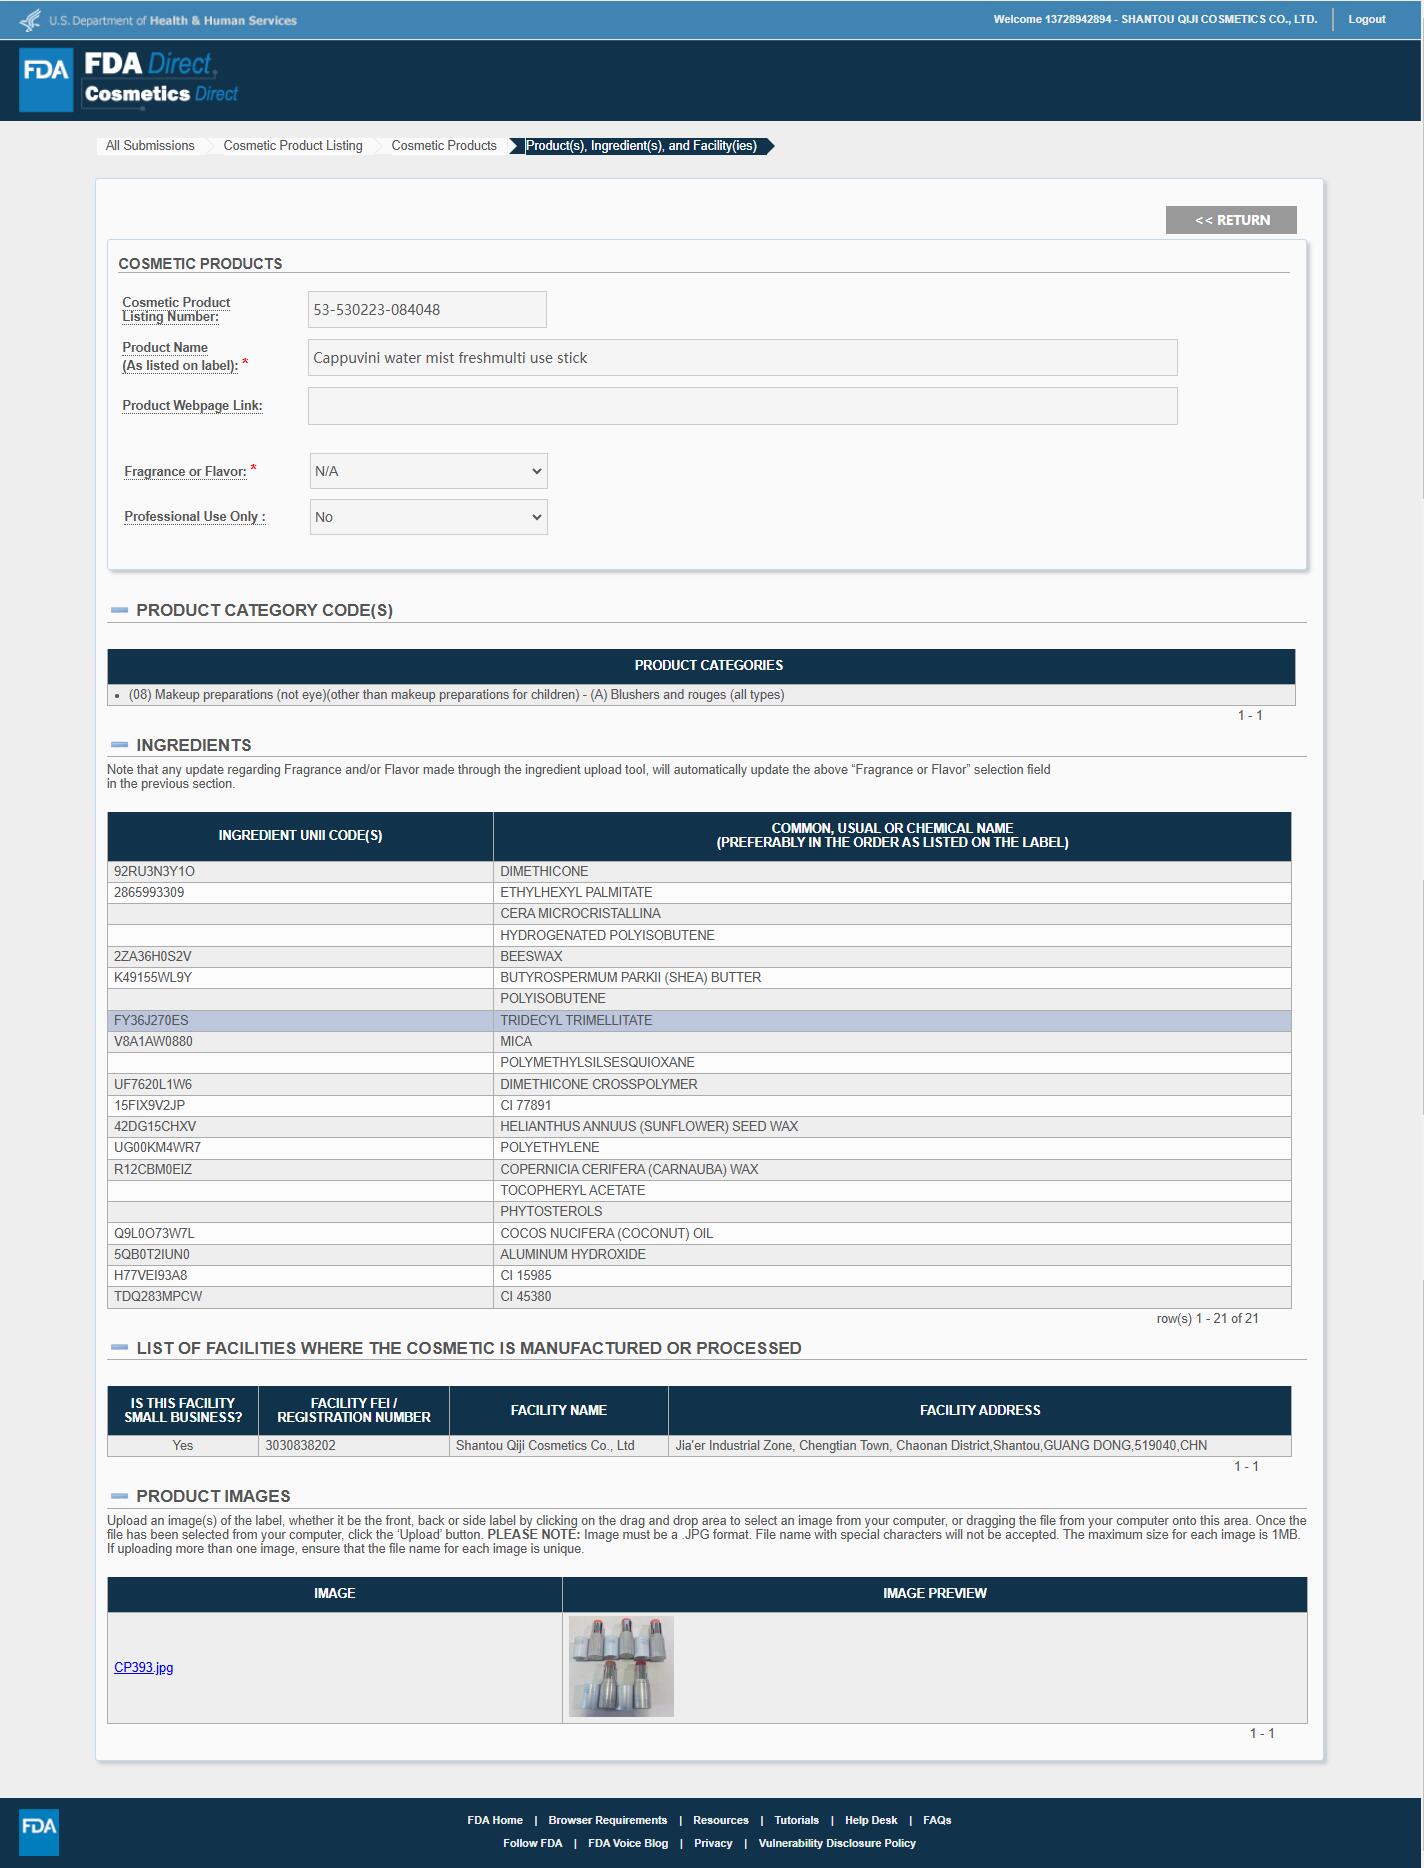Open the Professional Use Only dropdown
This screenshot has height=1868, width=1424.
[x=428, y=517]
